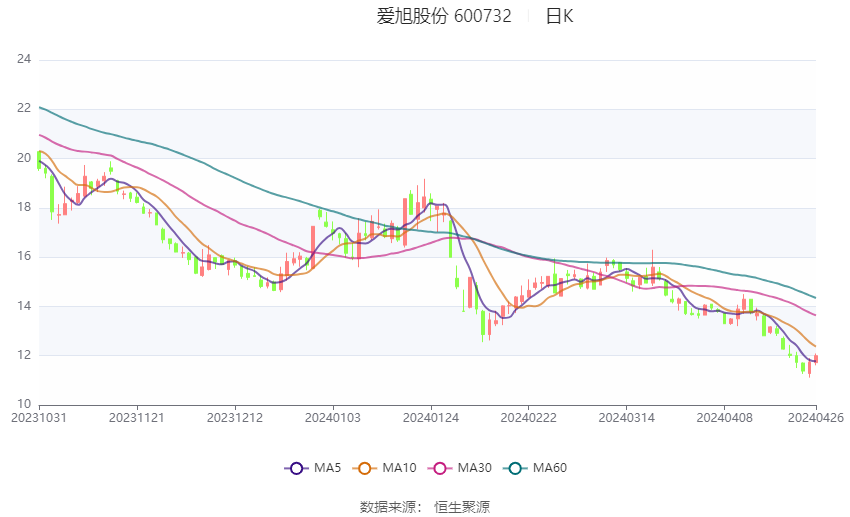Click the data source text 恒生聚源
Image resolution: width=850 pixels, height=517 pixels.
pyautogui.click(x=462, y=507)
